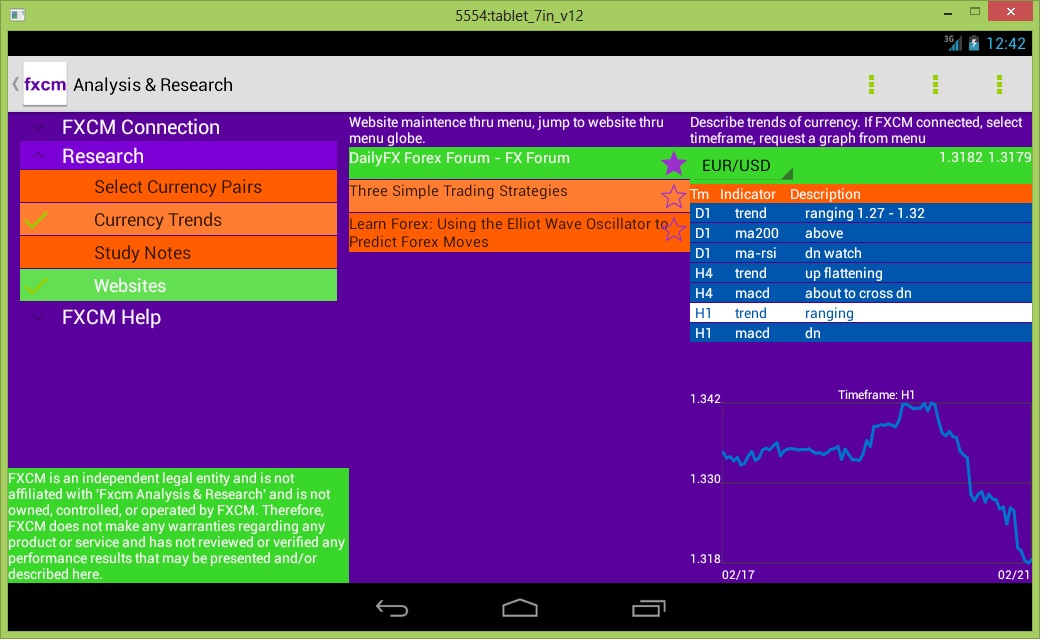The height and width of the screenshot is (640, 1041).
Task: Click the 12:42 clock in status bar
Action: 1005,44
